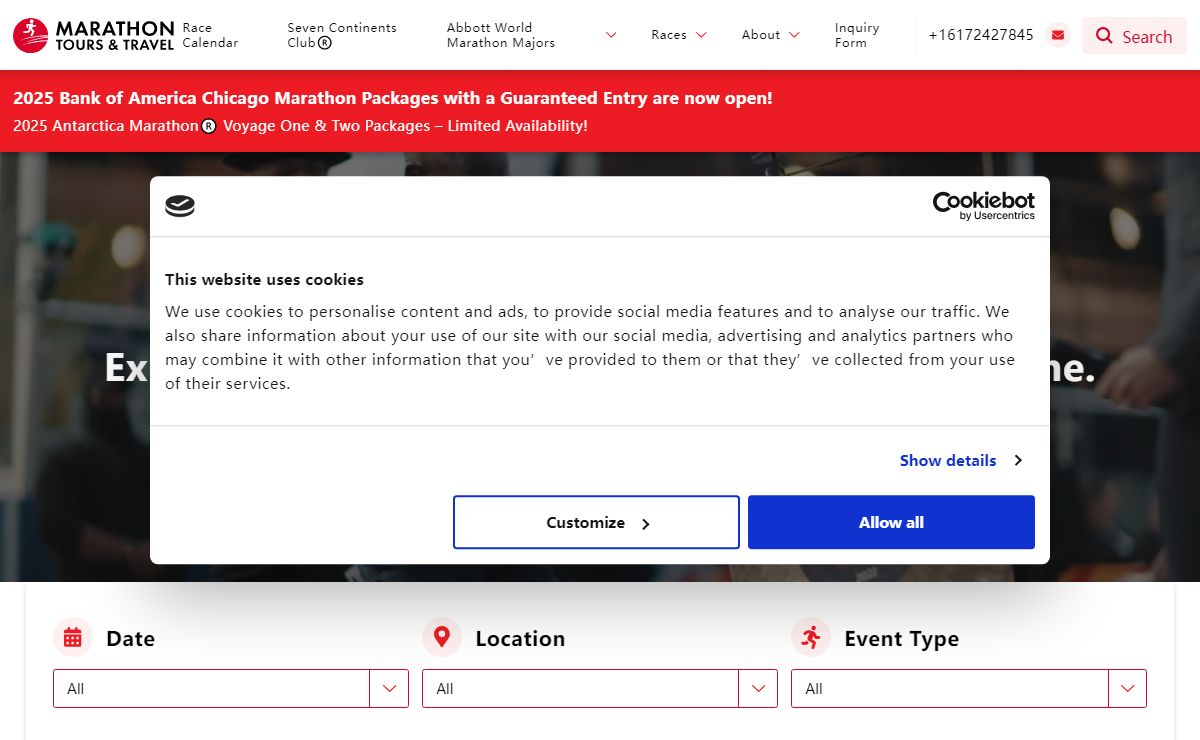Open the Location filter dropdown
Image resolution: width=1200 pixels, height=740 pixels.
point(600,688)
